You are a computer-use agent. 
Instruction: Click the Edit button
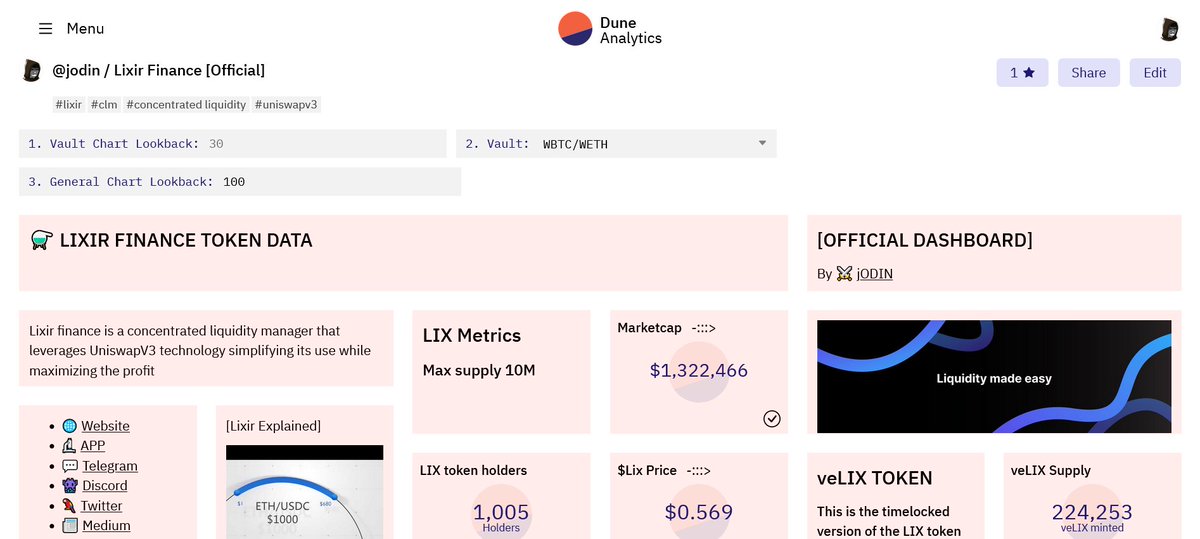[x=1155, y=73]
